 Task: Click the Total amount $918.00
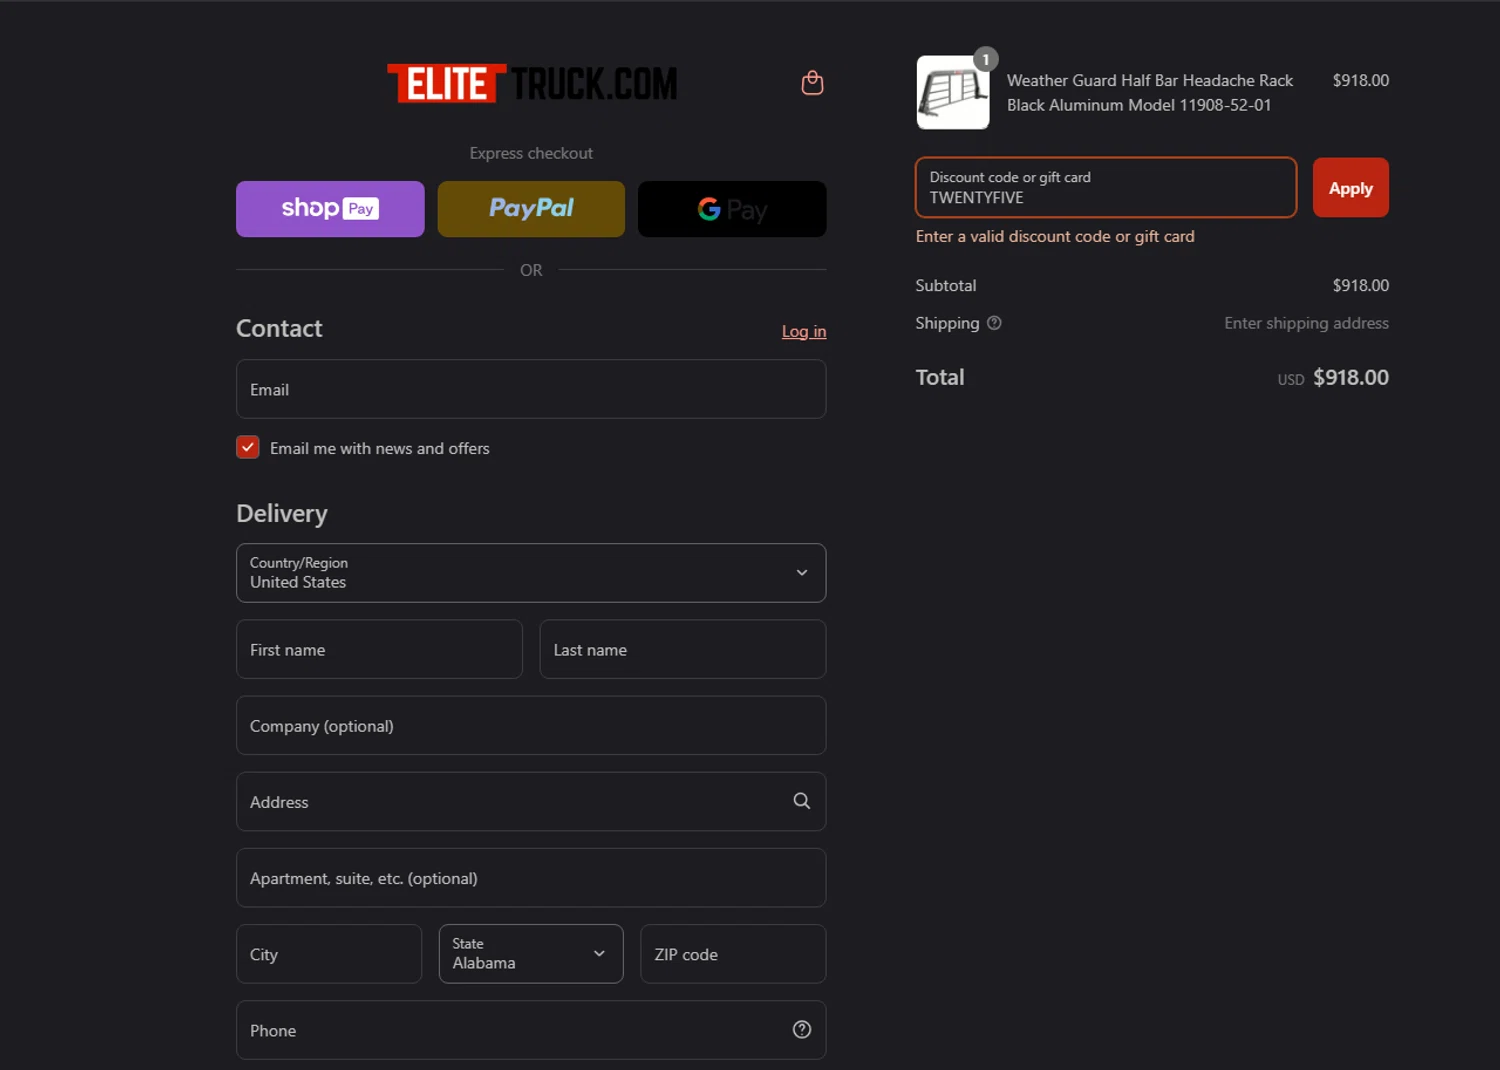pos(1350,377)
